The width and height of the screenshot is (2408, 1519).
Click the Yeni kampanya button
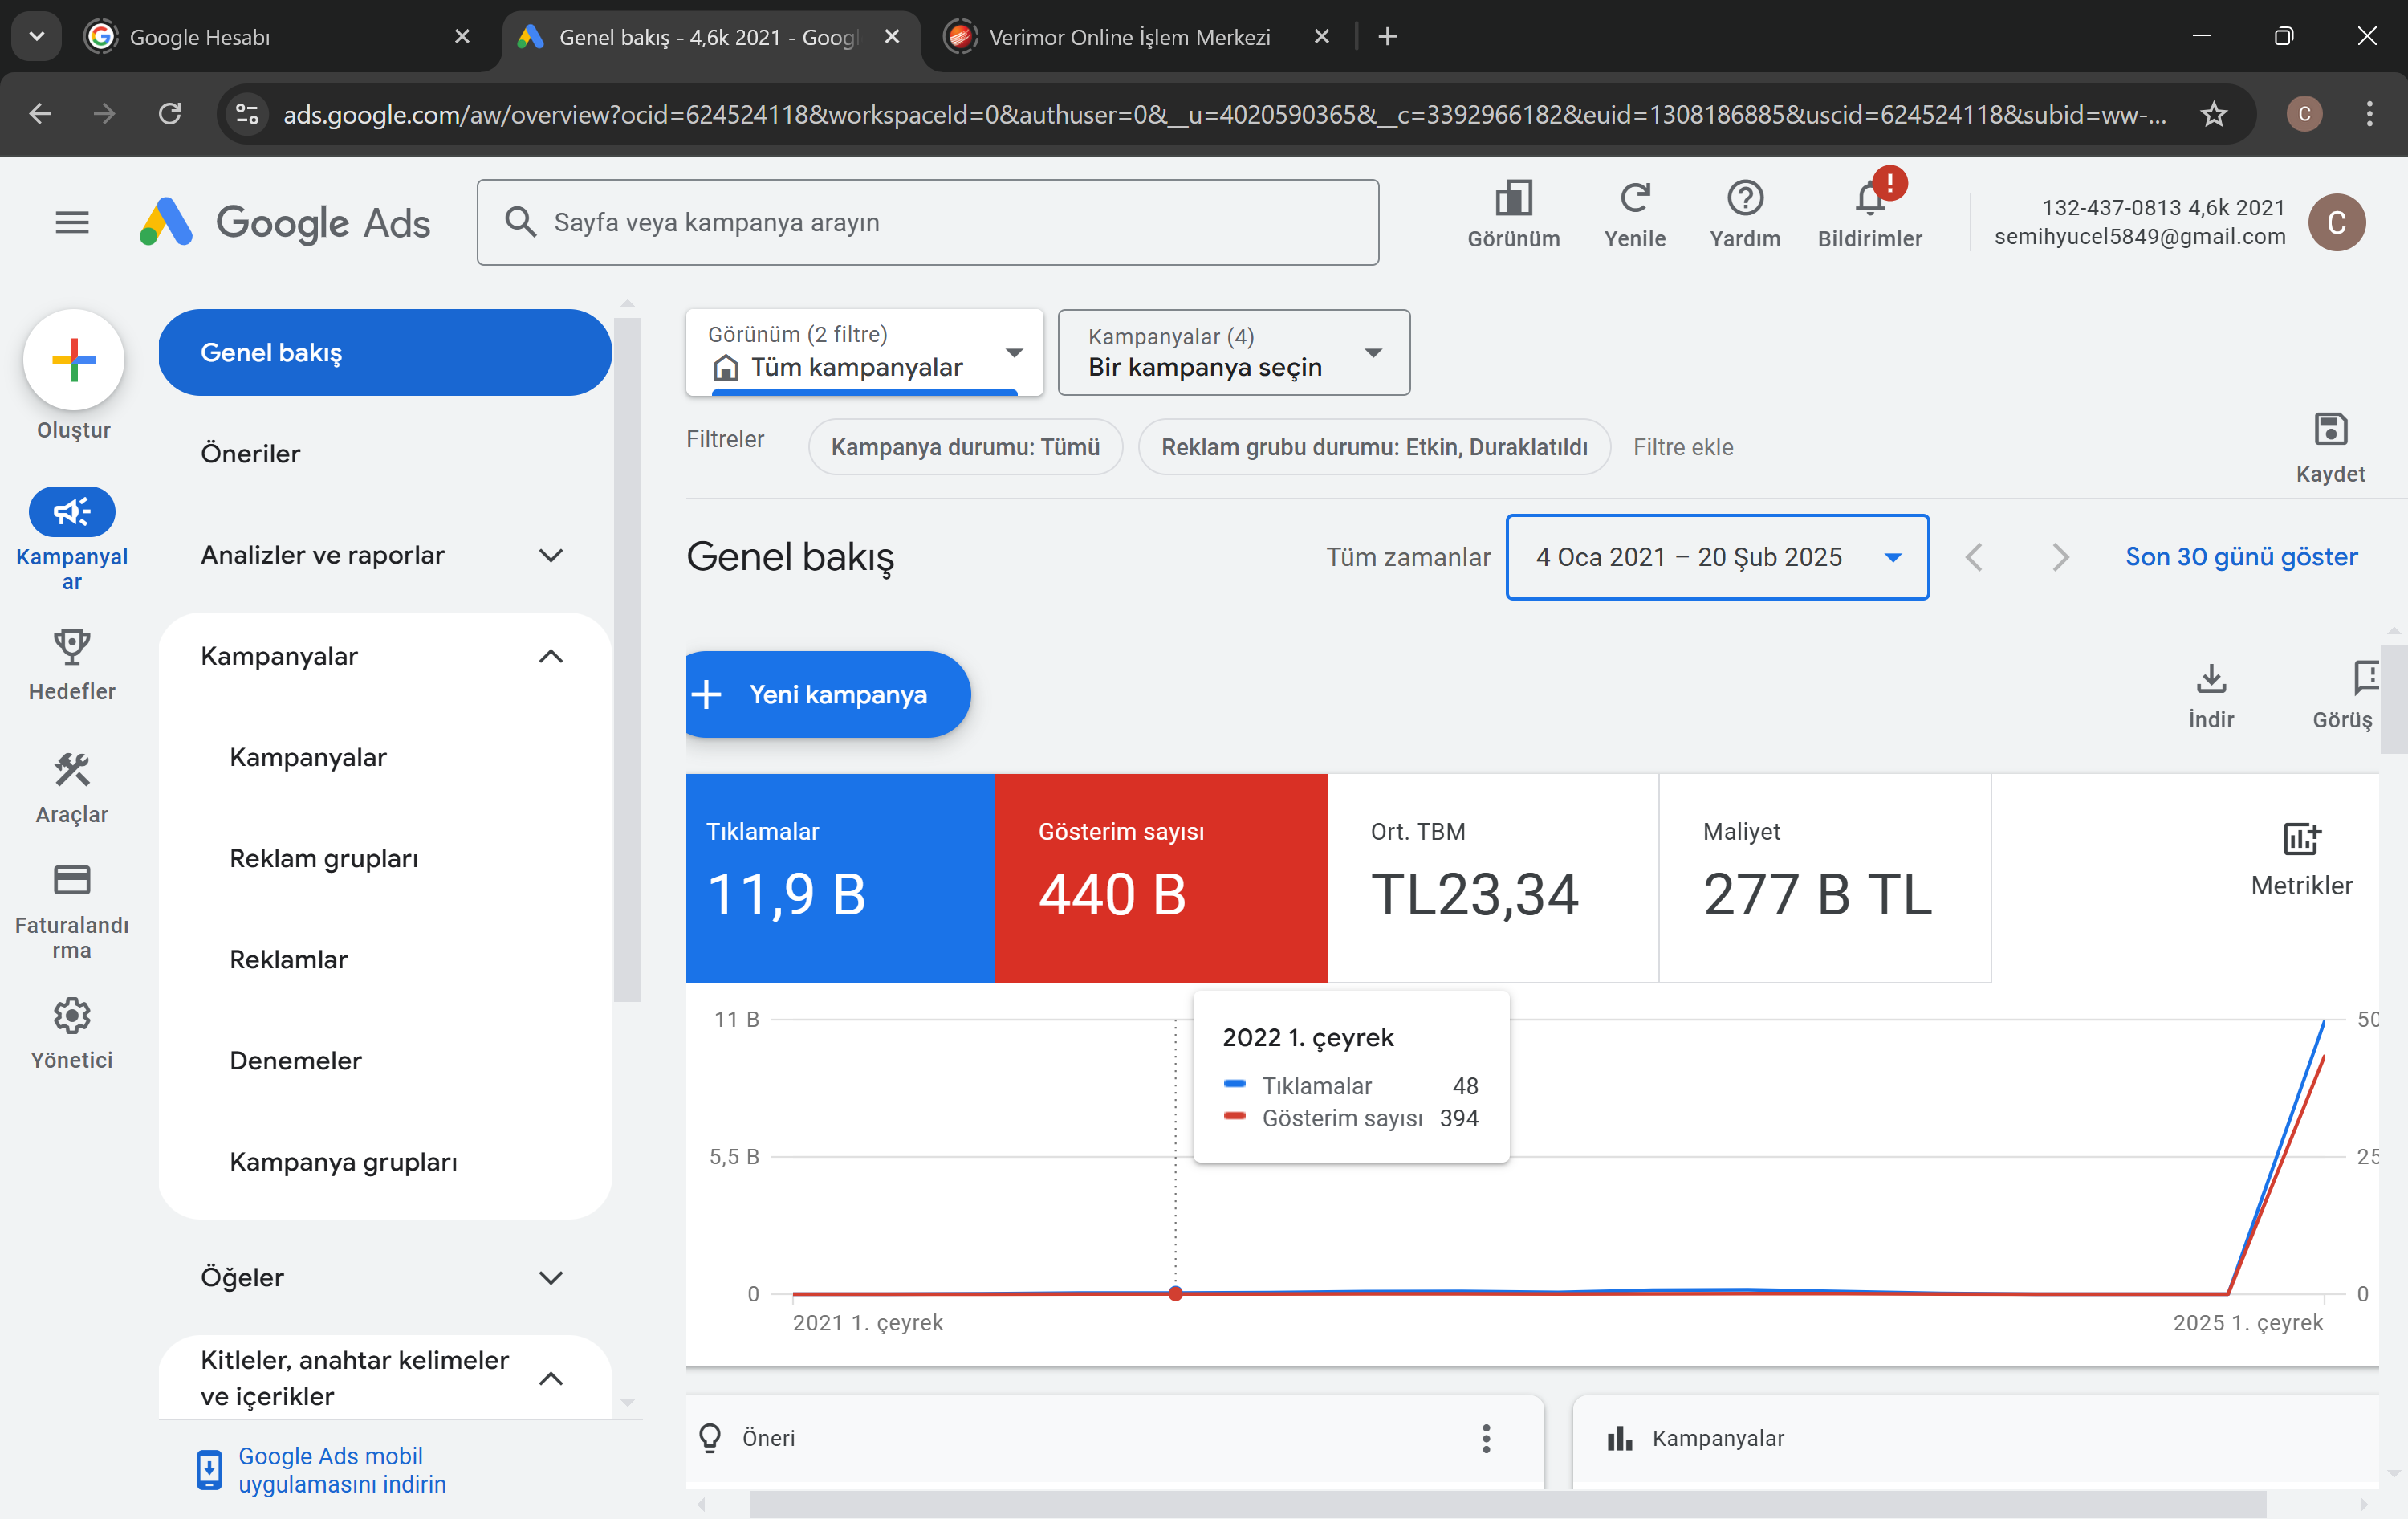827,694
